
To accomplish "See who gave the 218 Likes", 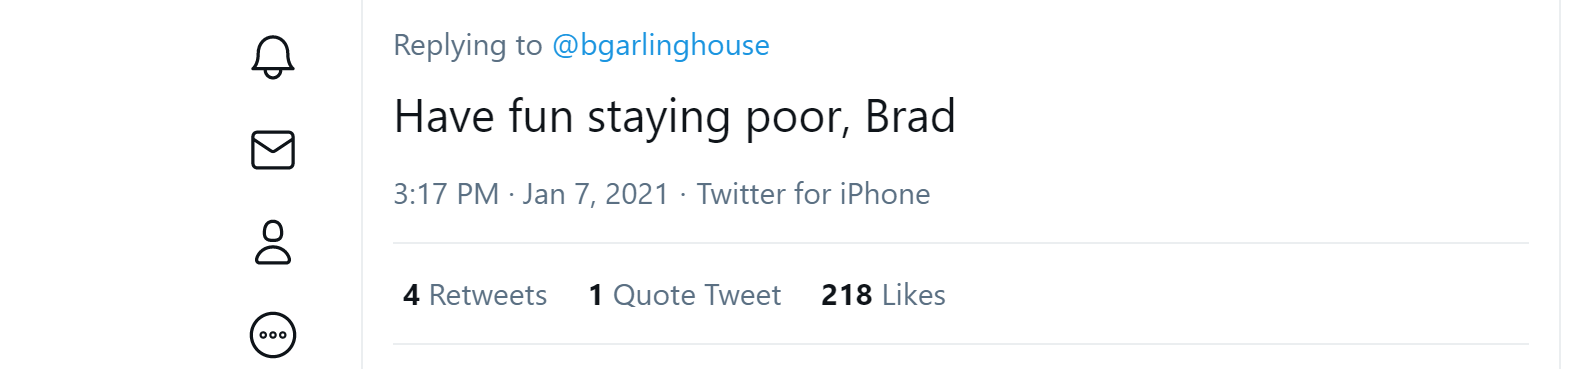I will click(x=883, y=295).
